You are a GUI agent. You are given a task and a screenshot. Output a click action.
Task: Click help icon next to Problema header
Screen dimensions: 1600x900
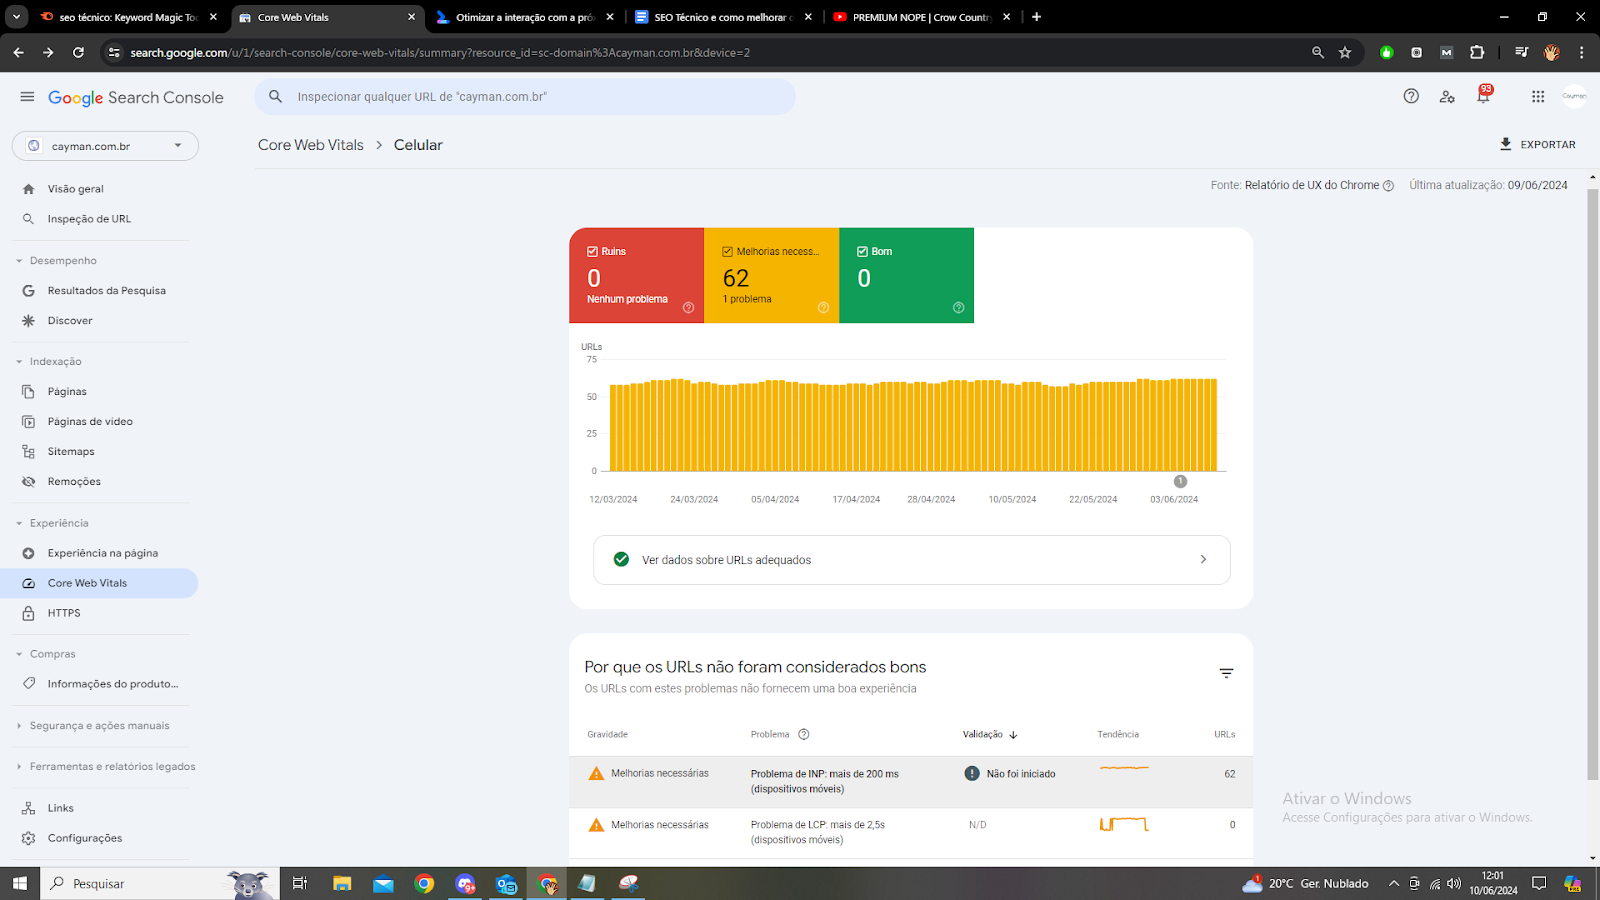click(804, 734)
